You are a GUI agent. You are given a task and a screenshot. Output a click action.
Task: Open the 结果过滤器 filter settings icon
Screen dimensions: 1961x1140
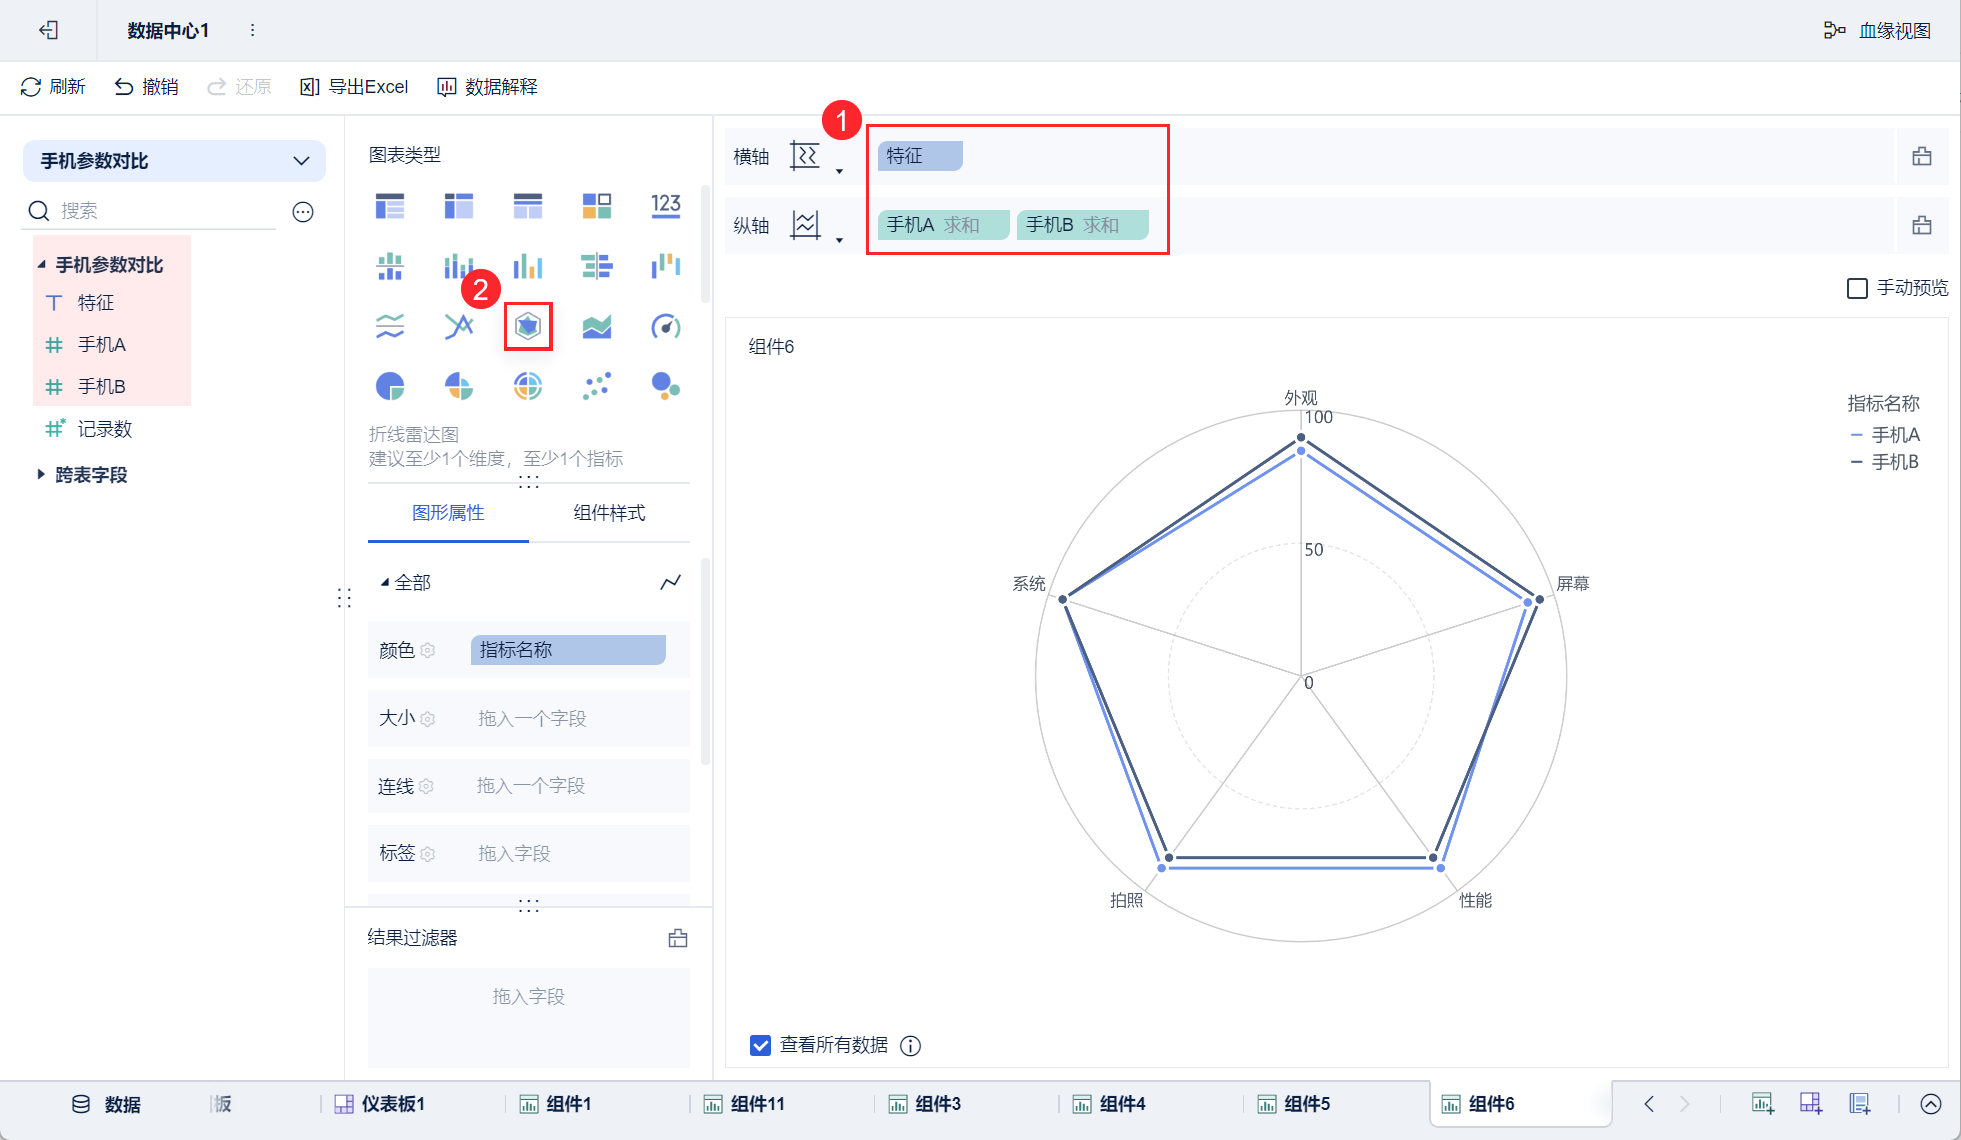tap(678, 938)
